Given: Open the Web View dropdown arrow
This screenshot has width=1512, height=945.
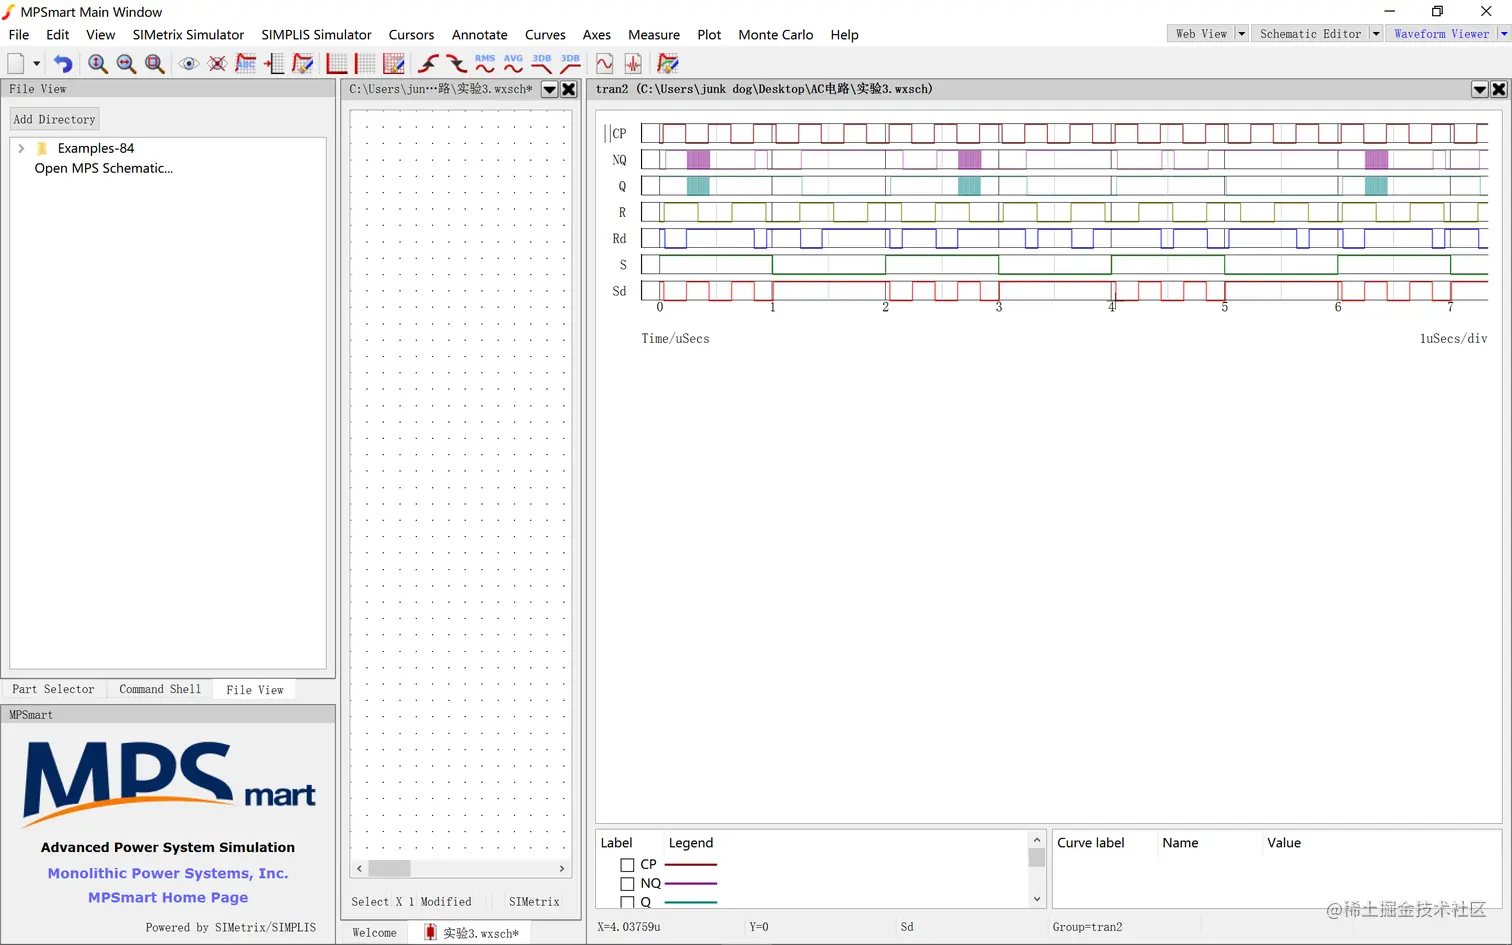Looking at the screenshot, I should click(x=1241, y=34).
